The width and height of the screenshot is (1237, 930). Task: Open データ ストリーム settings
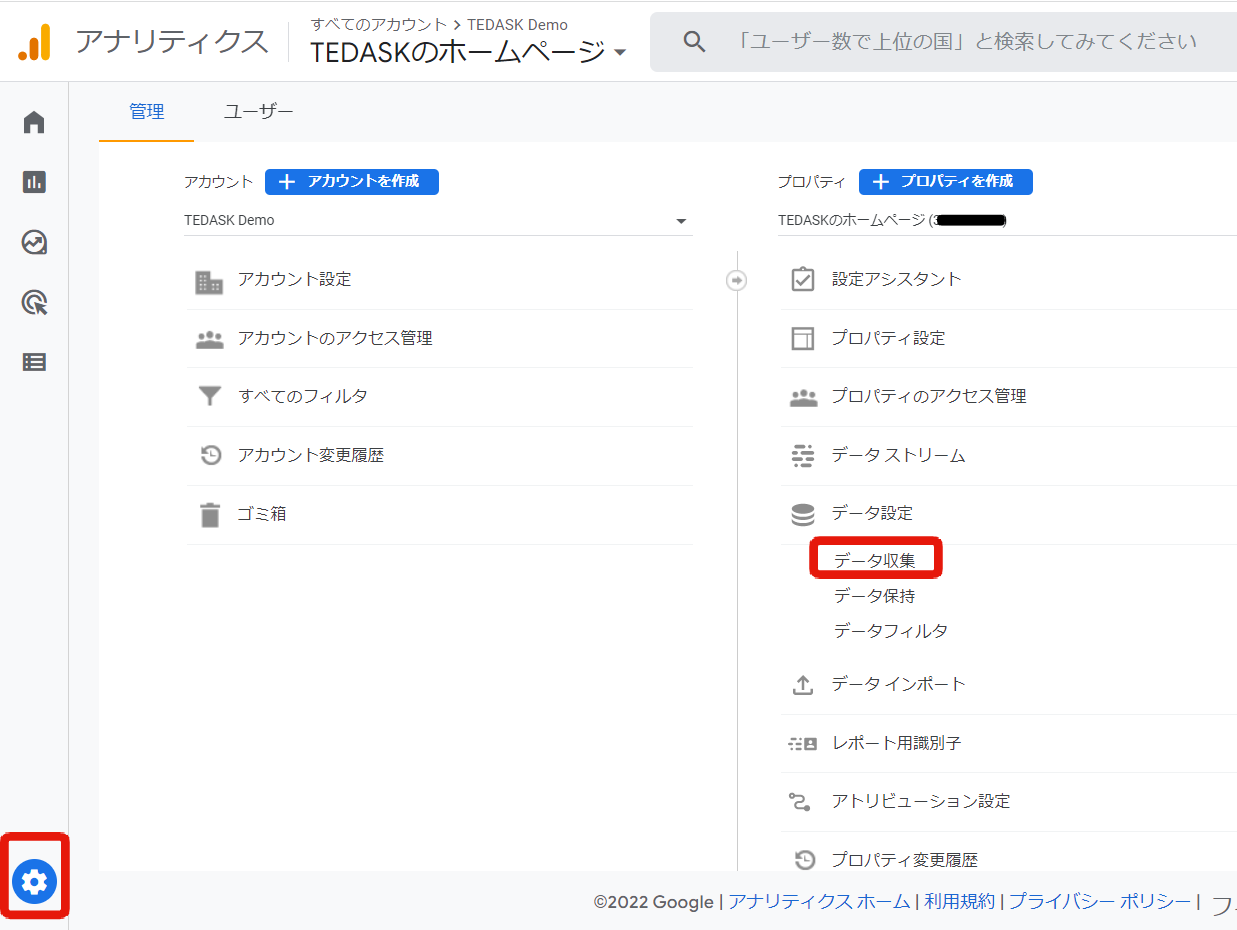pos(898,456)
